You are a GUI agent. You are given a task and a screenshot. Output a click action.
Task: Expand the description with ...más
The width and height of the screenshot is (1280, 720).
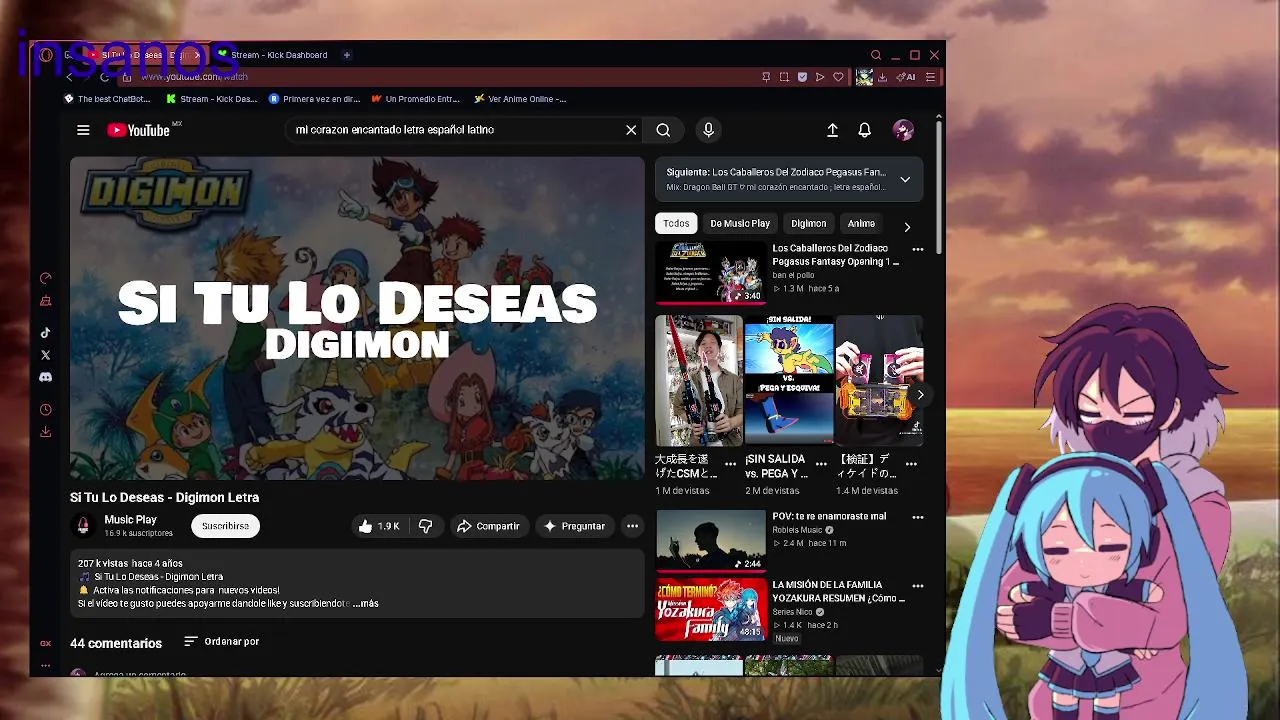[x=366, y=604]
